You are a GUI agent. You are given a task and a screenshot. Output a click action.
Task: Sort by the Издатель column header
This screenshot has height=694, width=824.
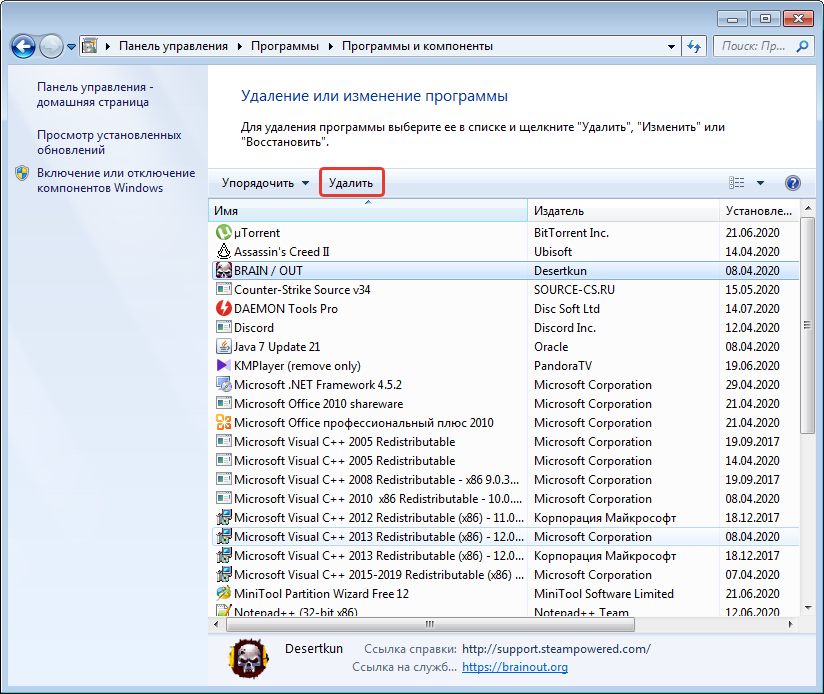point(623,211)
